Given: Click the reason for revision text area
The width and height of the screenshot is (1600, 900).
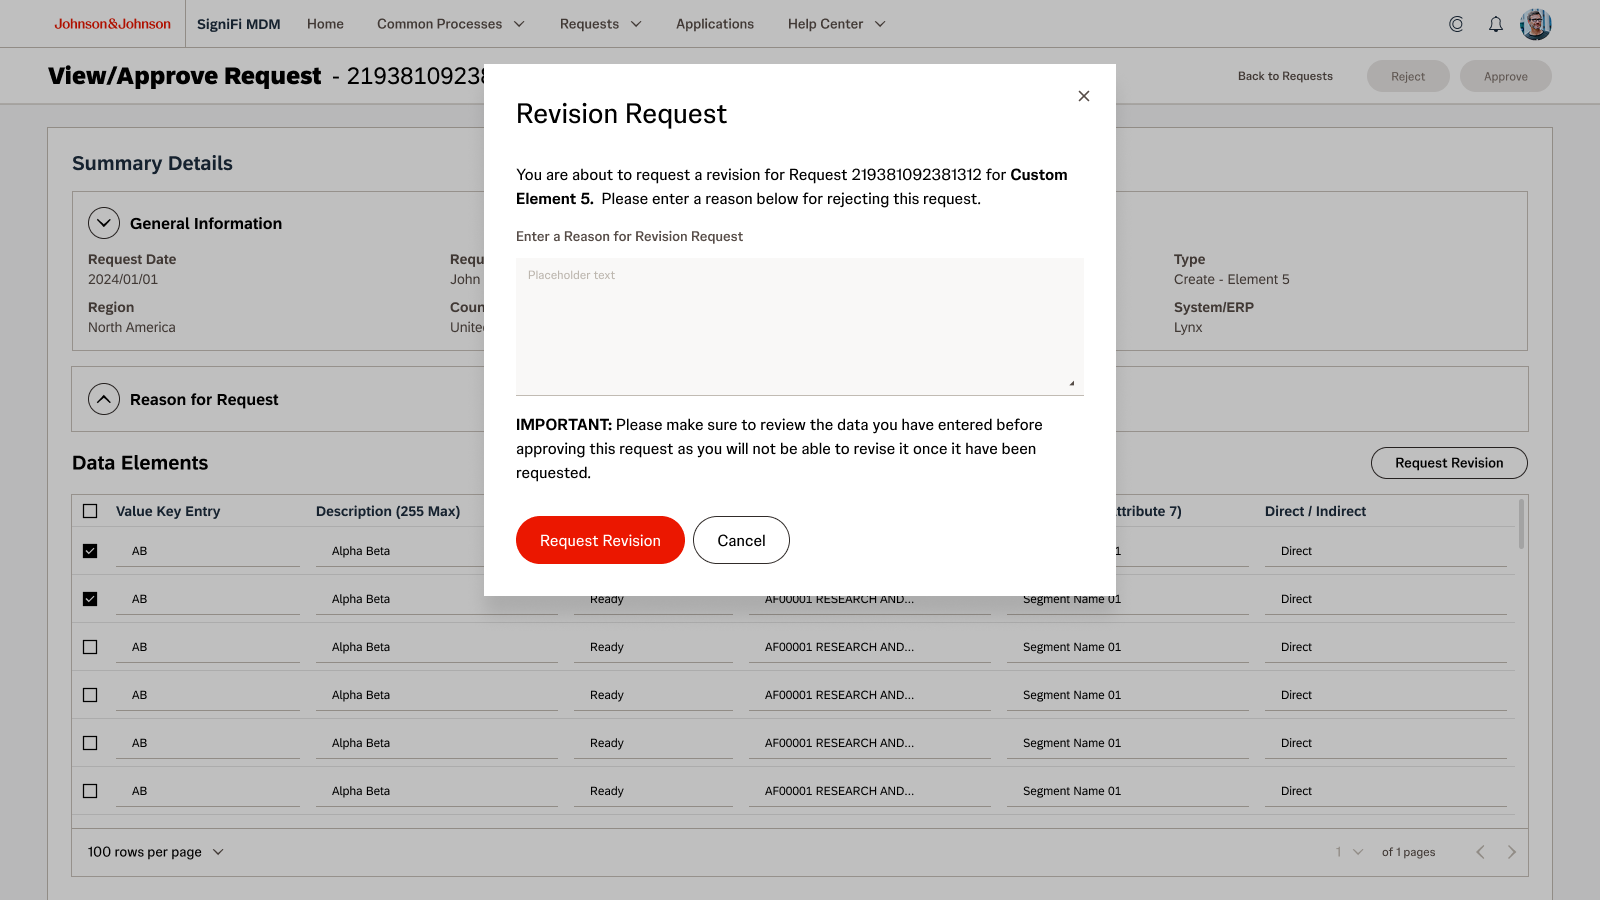Looking at the screenshot, I should point(799,326).
